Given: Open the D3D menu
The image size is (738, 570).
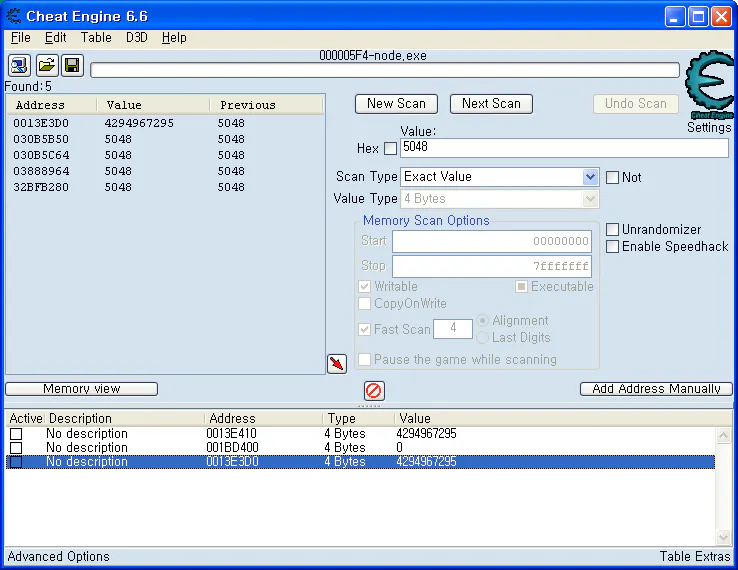Looking at the screenshot, I should tap(136, 38).
